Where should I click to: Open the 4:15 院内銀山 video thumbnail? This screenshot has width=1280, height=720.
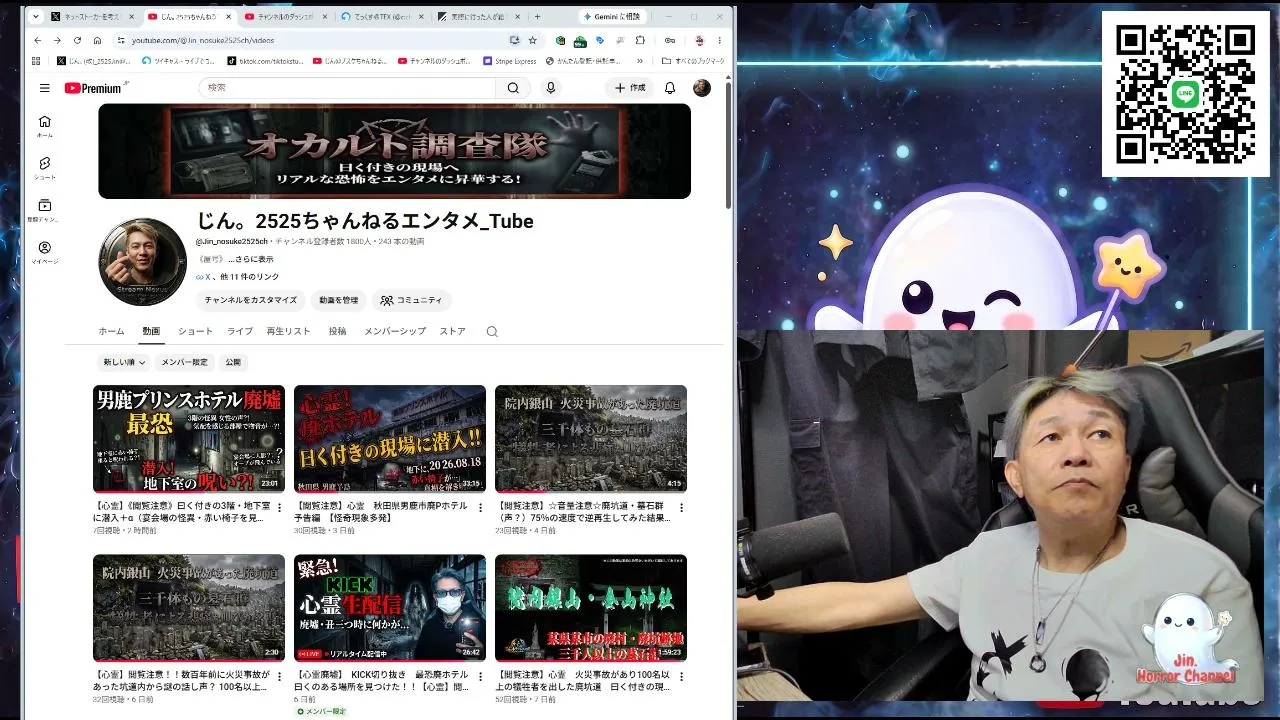pyautogui.click(x=591, y=439)
